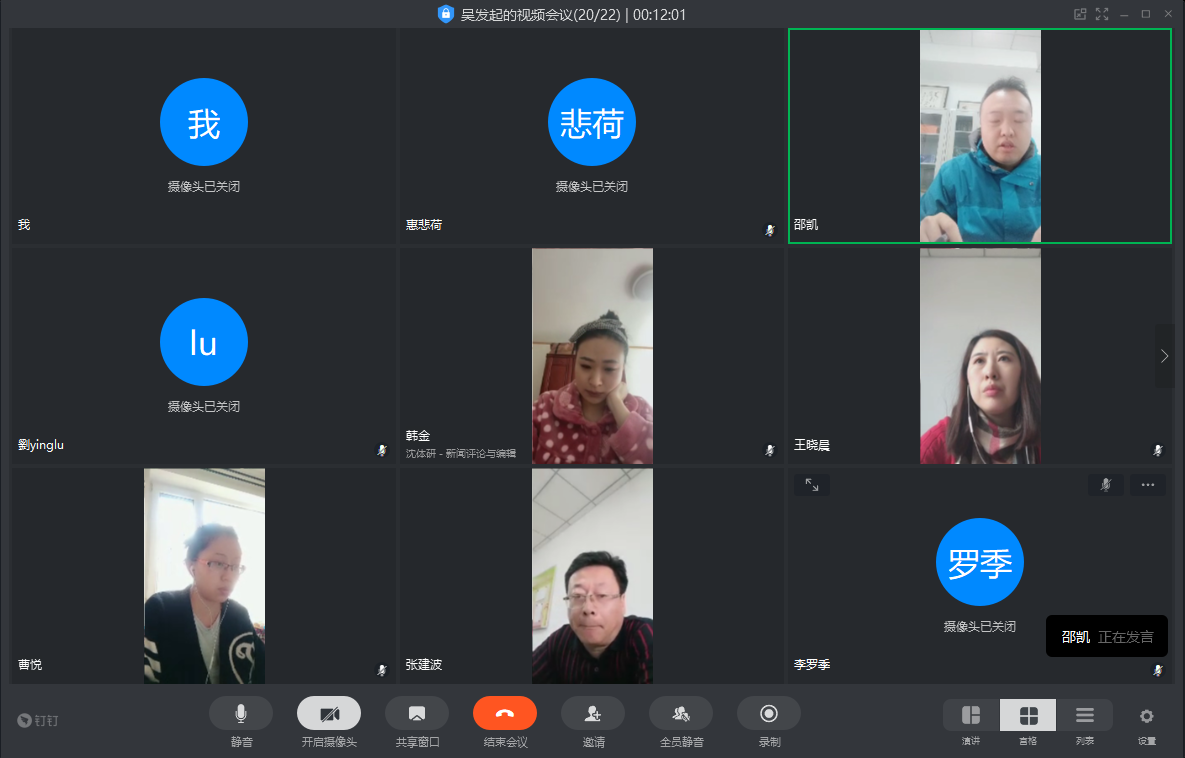Click the meeting security shield icon
The width and height of the screenshot is (1185, 758).
(x=446, y=14)
